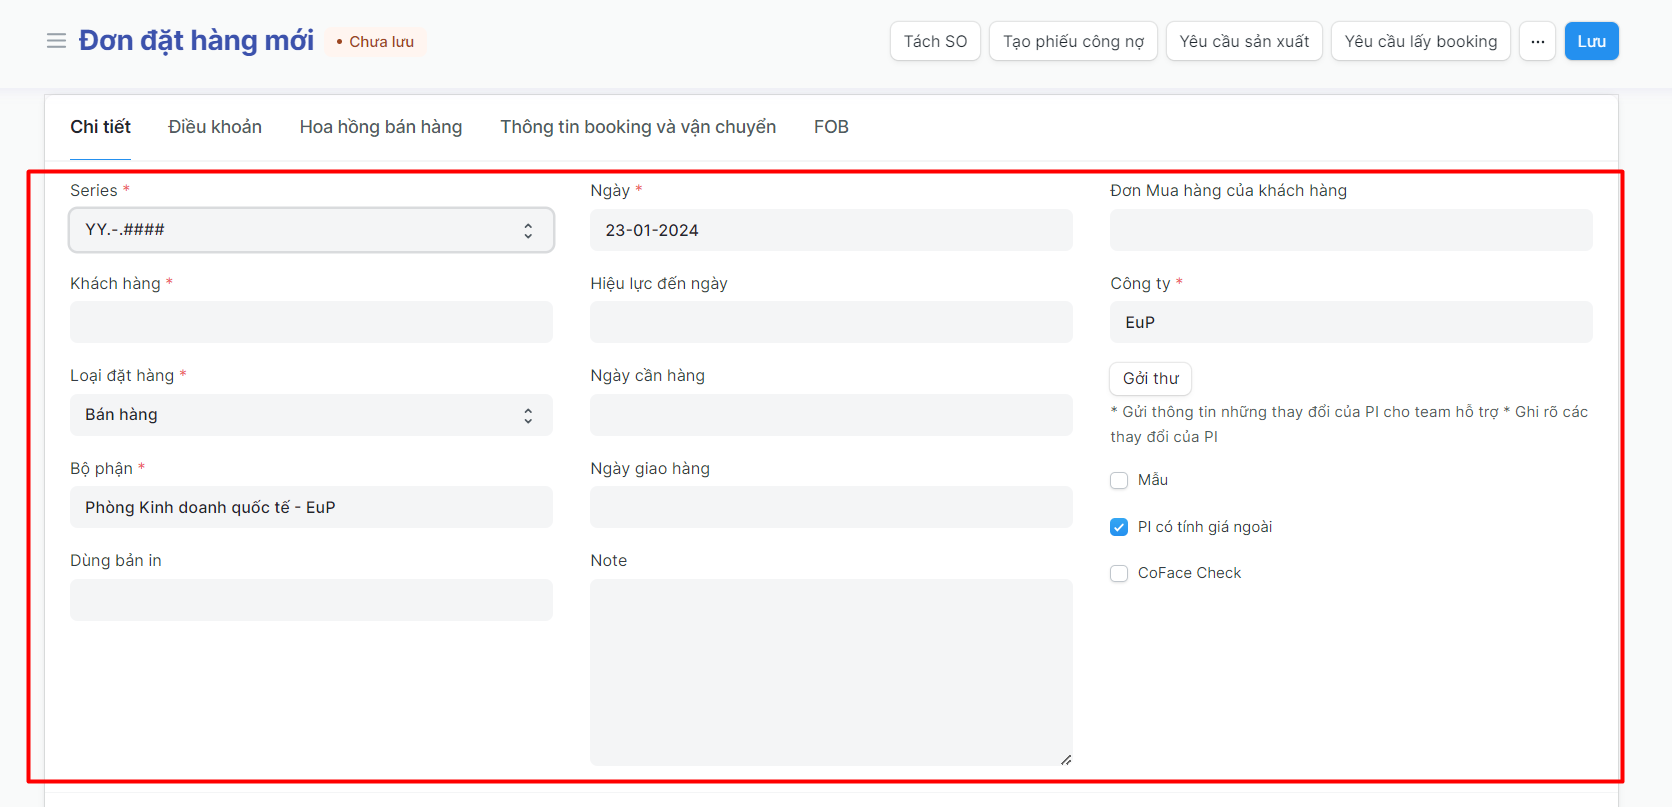The height and width of the screenshot is (807, 1672).
Task: Click the three-dots more options button
Action: (x=1537, y=41)
